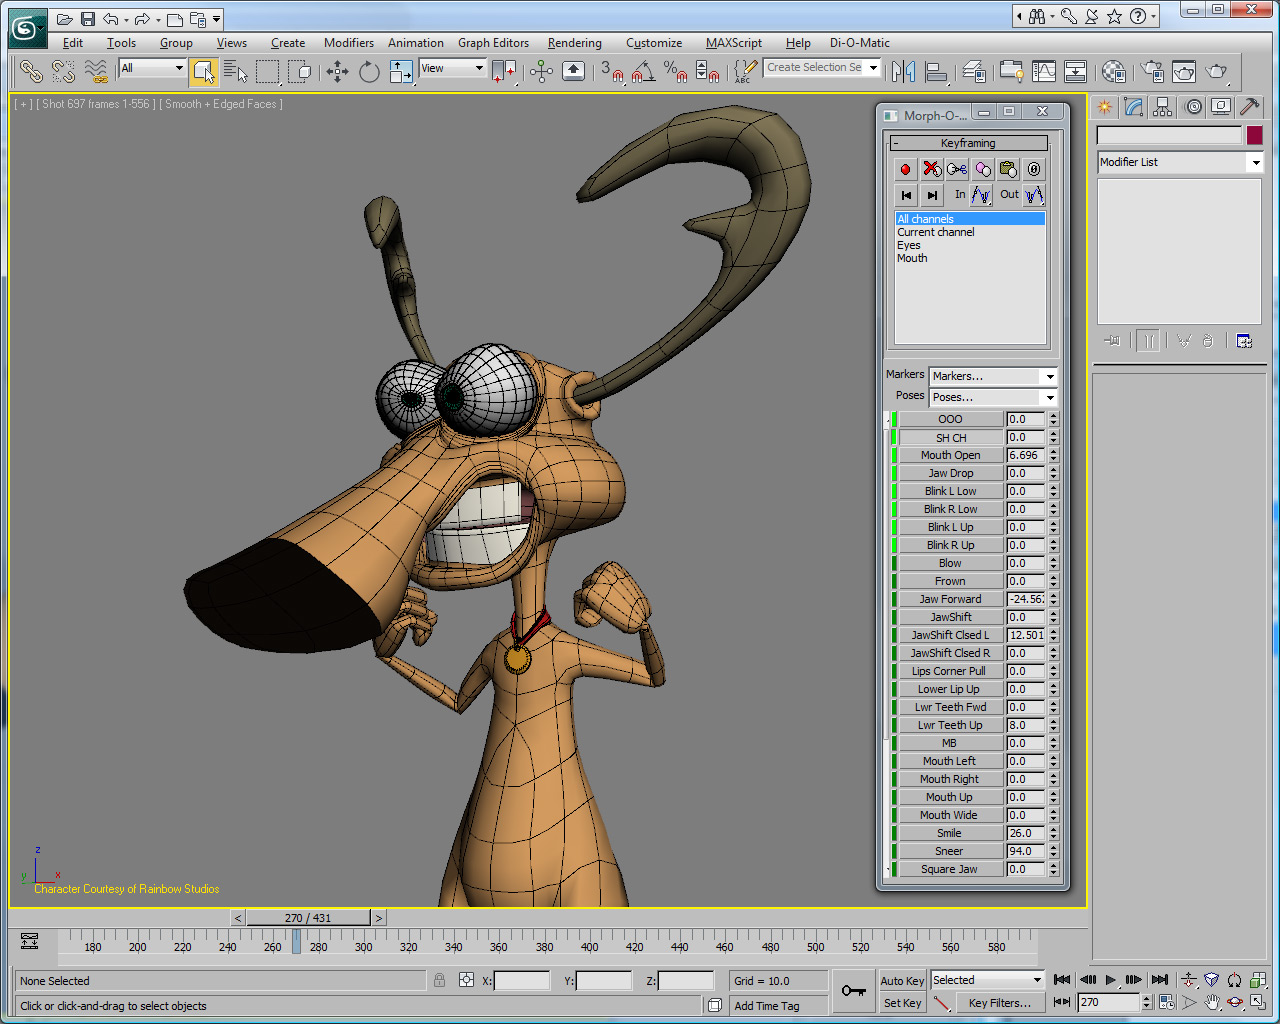Viewport: 1280px width, 1024px height.
Task: Click the Key Filters button
Action: pyautogui.click(x=998, y=1003)
